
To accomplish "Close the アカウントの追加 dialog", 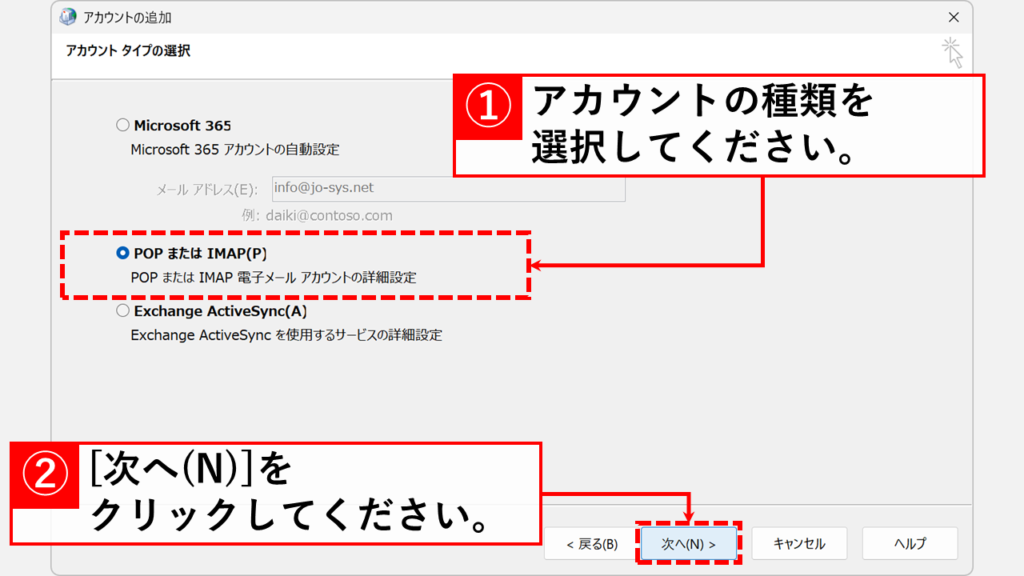I will click(x=953, y=18).
